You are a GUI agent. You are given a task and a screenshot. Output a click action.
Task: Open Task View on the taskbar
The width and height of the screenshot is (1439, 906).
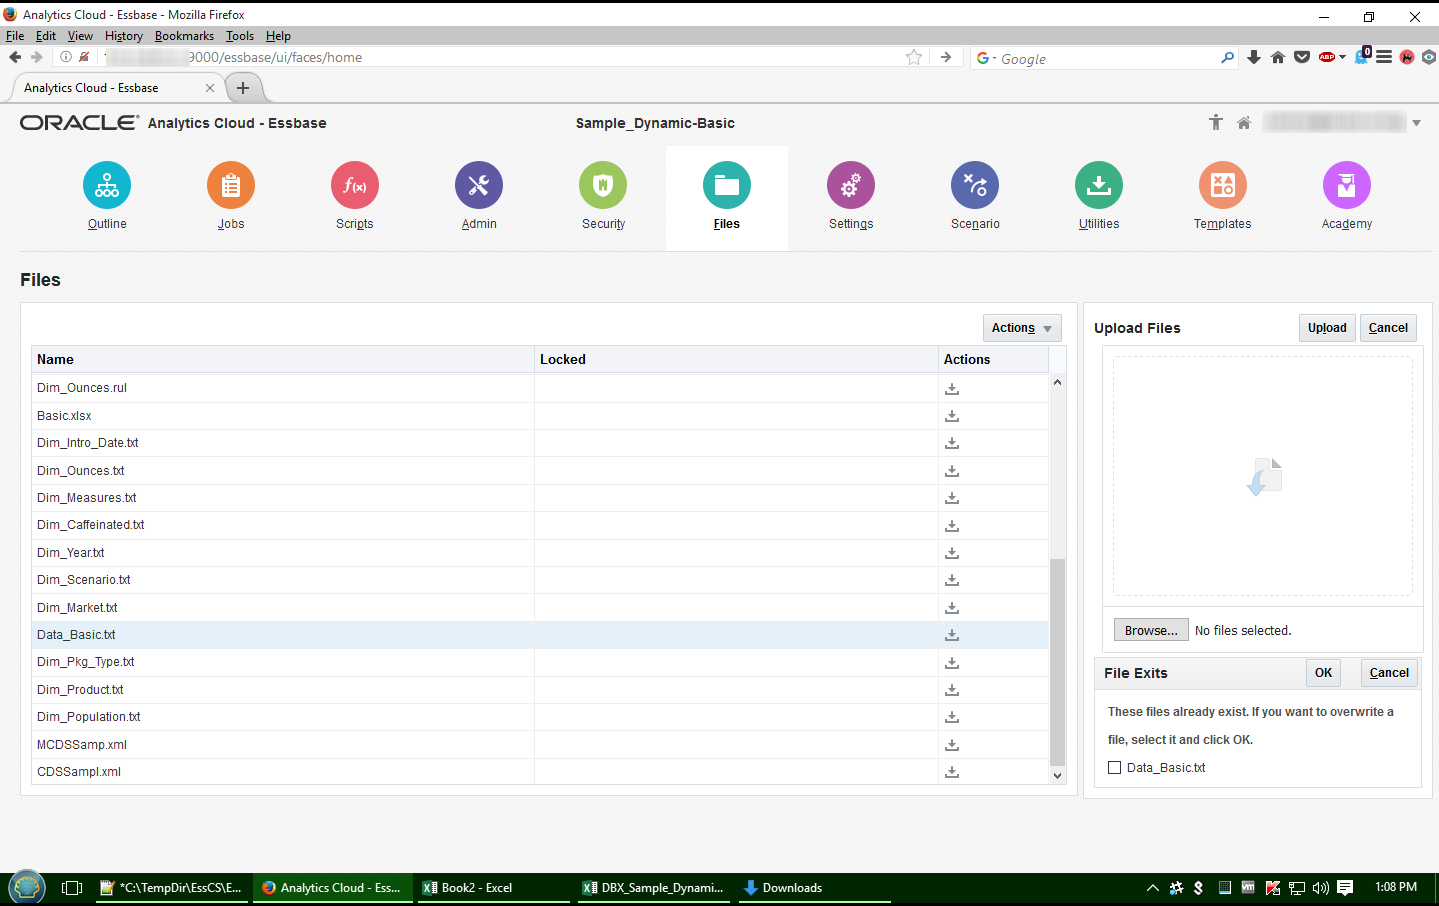72,888
